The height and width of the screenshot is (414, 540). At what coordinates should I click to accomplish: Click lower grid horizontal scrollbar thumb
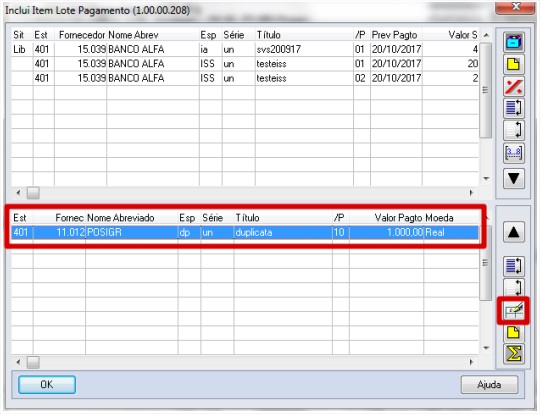point(33,362)
